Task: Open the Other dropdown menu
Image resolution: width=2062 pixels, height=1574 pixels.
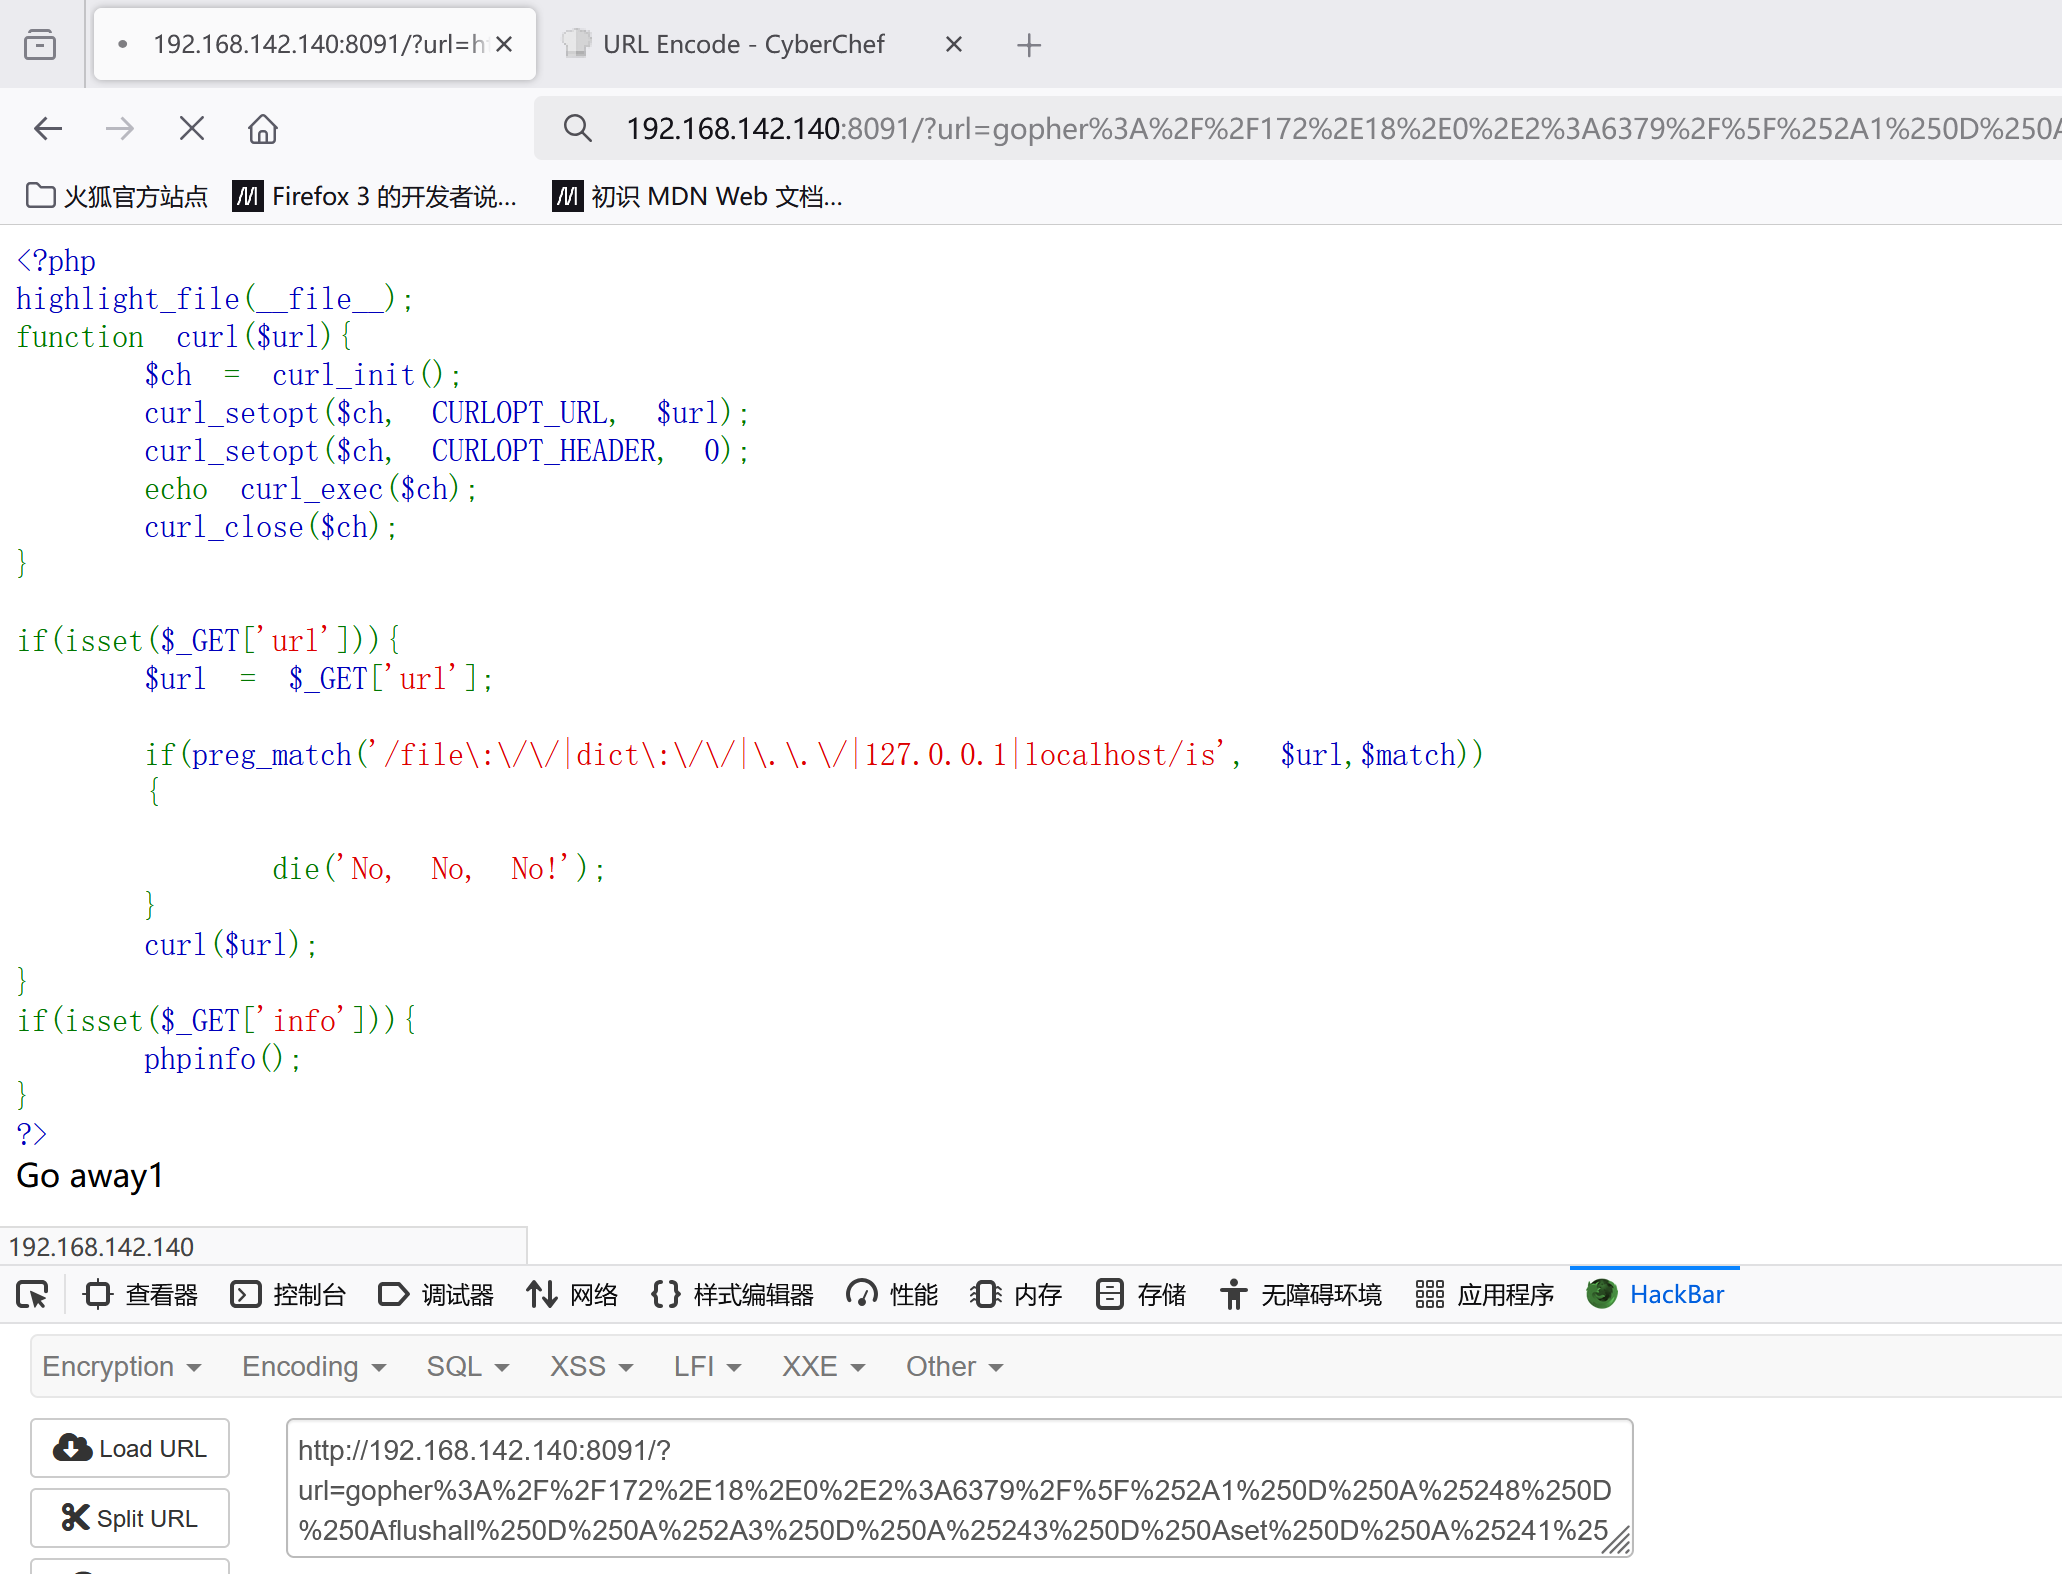Action: click(954, 1366)
